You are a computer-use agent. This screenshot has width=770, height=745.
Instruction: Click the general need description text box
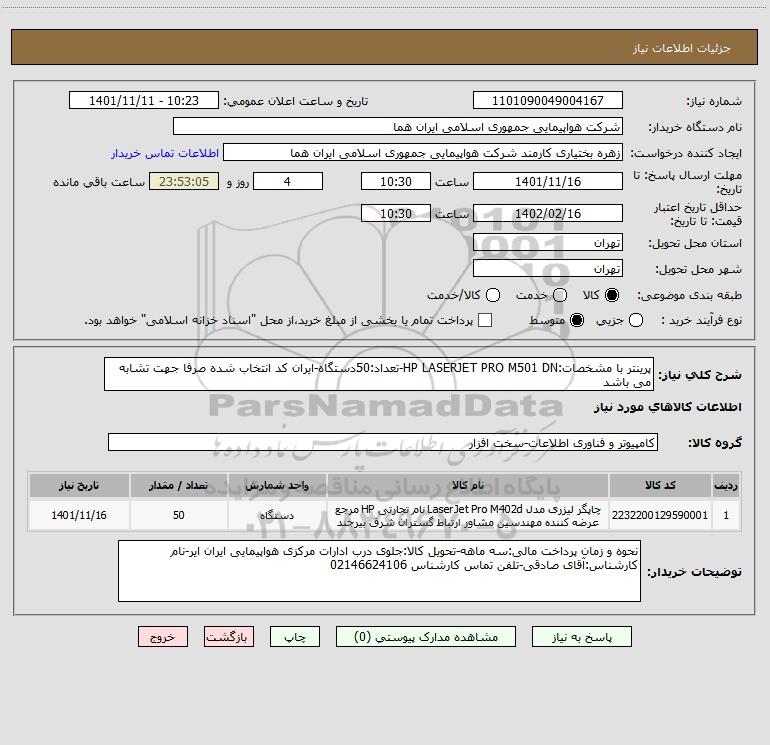(x=379, y=374)
